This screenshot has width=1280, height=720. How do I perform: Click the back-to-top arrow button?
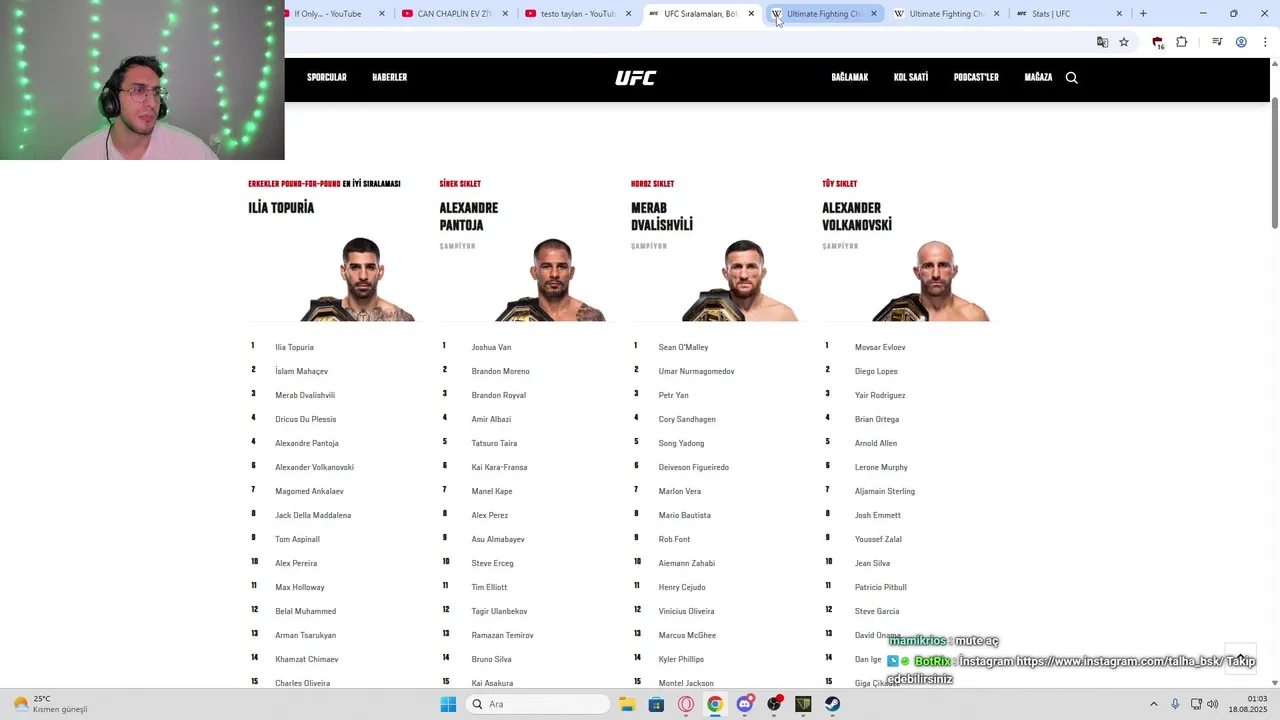click(1241, 657)
